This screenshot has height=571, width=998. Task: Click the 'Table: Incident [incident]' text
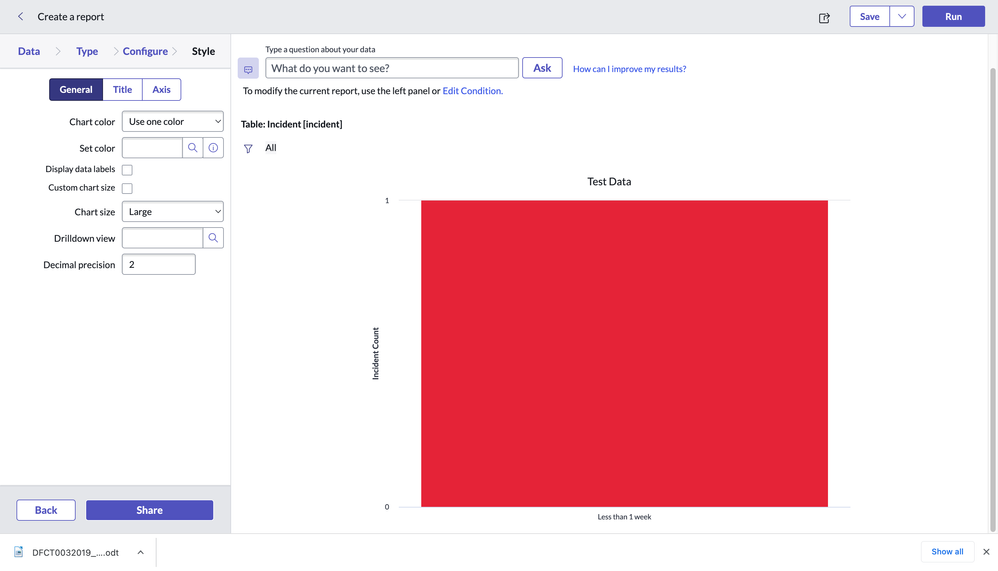pyautogui.click(x=292, y=124)
